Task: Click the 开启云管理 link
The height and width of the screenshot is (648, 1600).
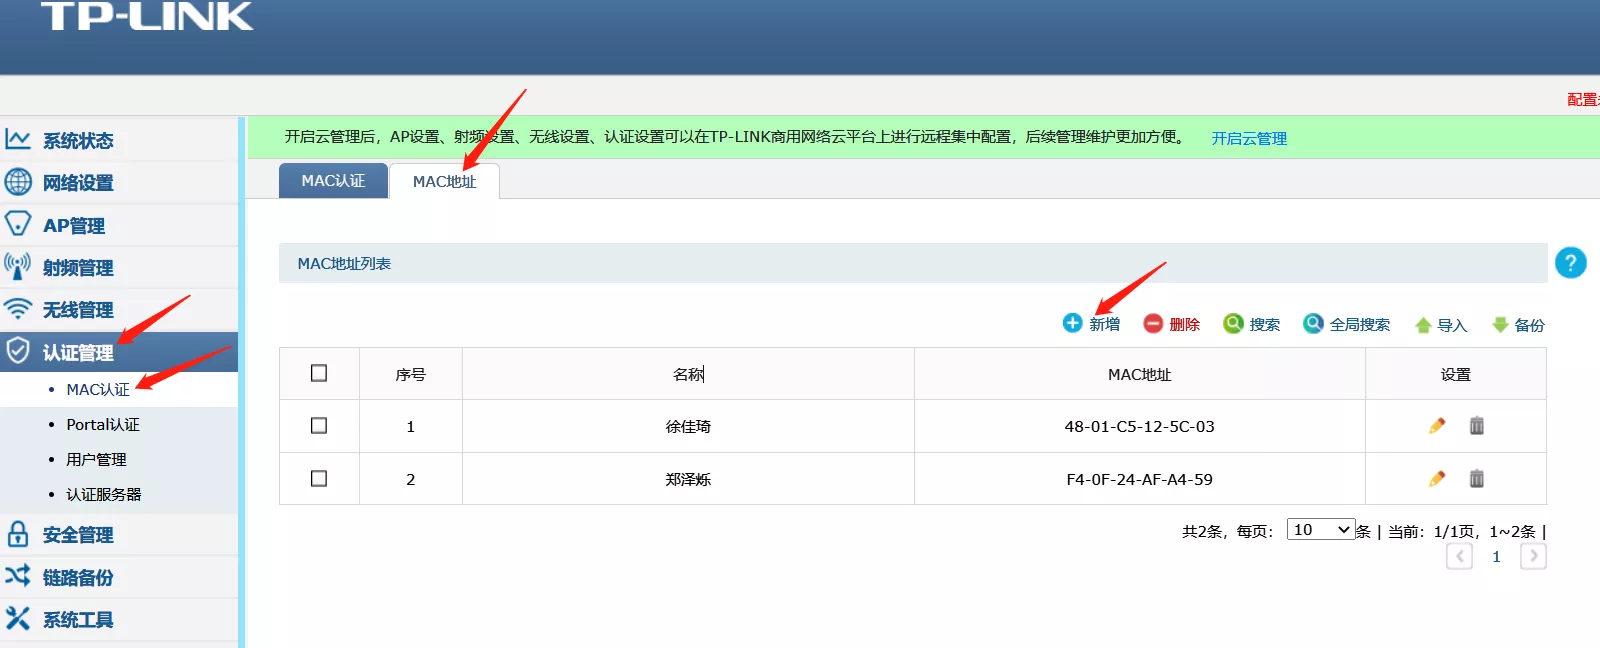Action: click(x=1249, y=138)
